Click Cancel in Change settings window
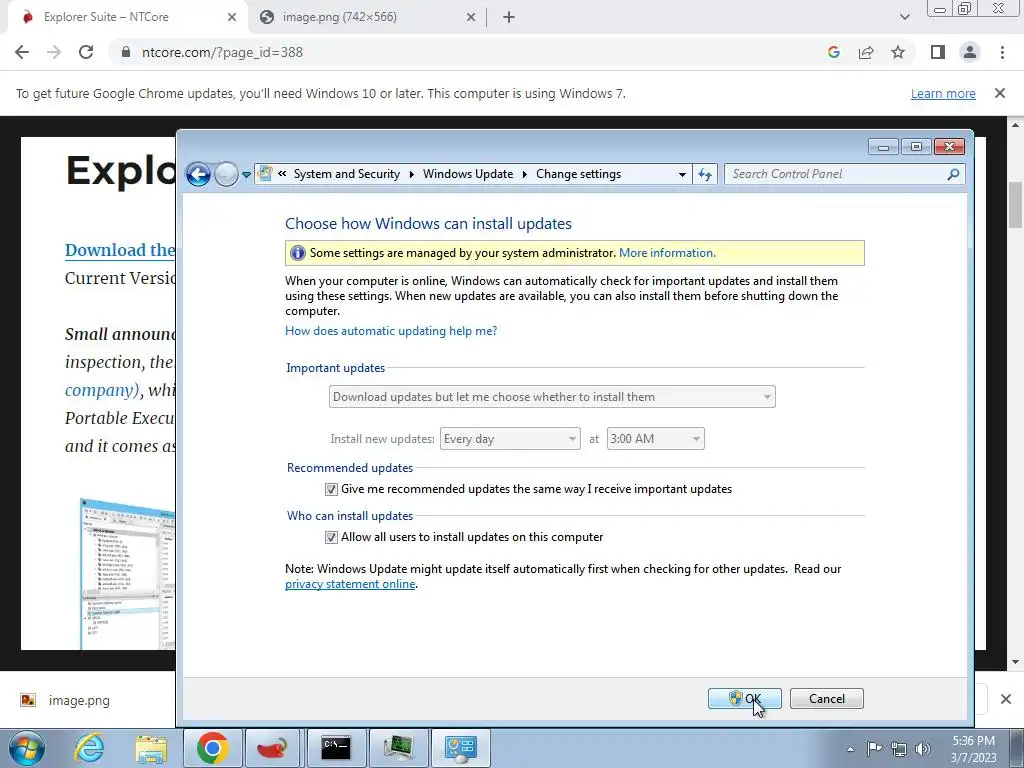 (x=827, y=699)
